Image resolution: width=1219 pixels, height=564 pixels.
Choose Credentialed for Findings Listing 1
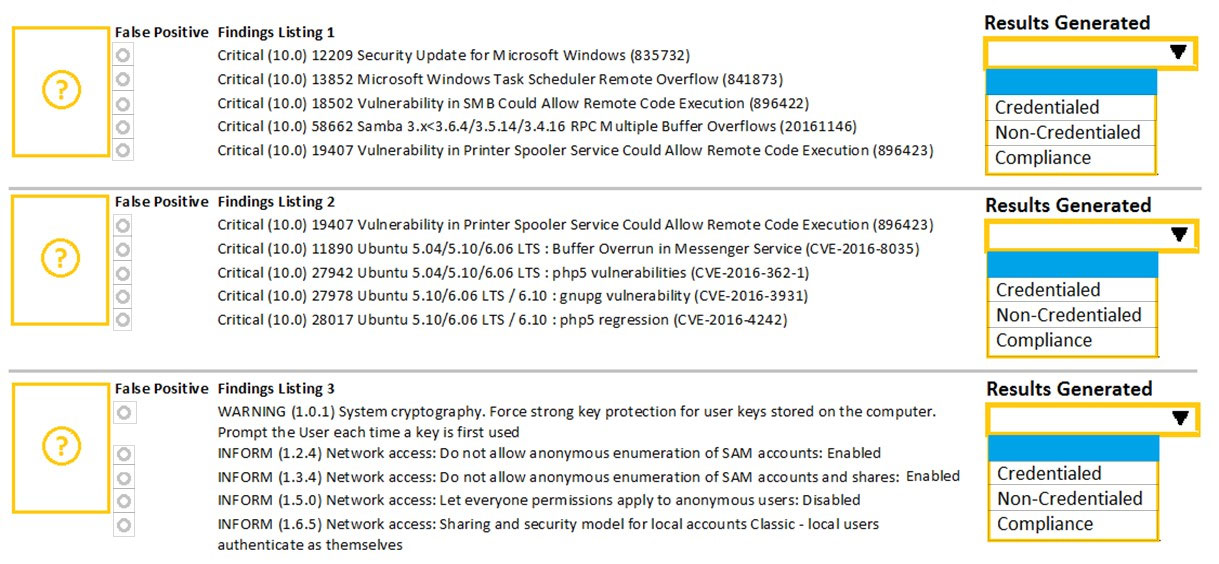[x=1071, y=108]
